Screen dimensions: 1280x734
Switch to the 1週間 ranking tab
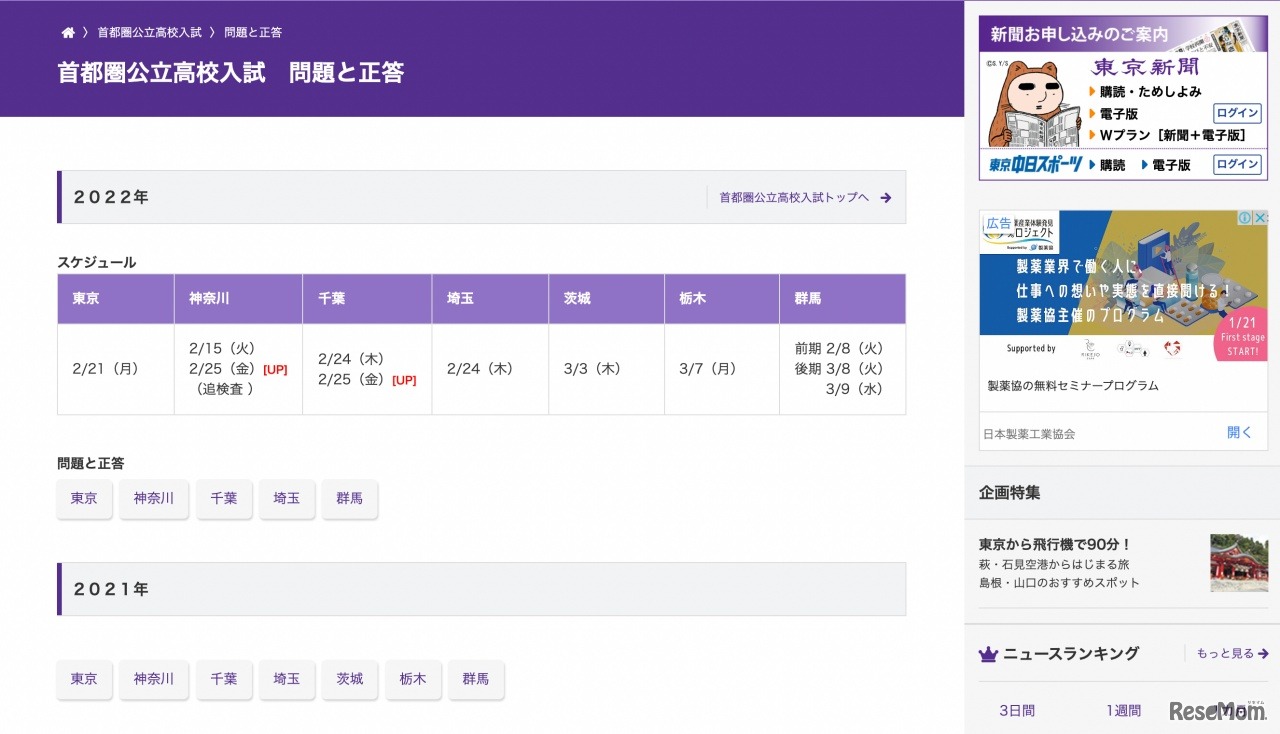tap(1122, 710)
